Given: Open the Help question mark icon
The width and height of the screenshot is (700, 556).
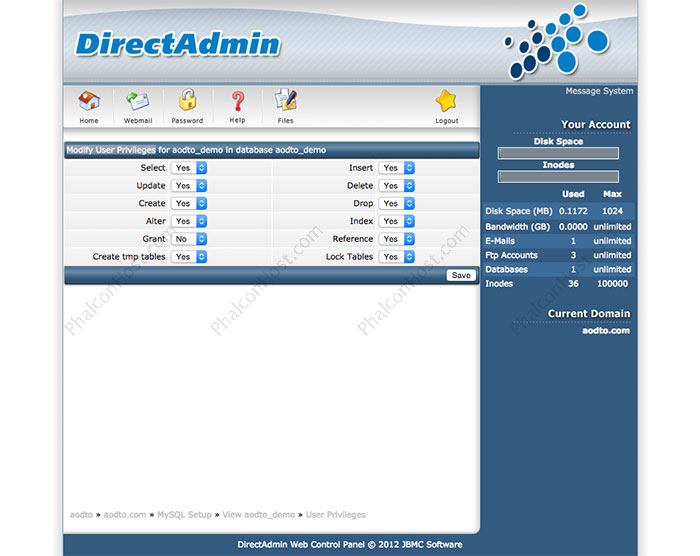Looking at the screenshot, I should click(x=238, y=101).
